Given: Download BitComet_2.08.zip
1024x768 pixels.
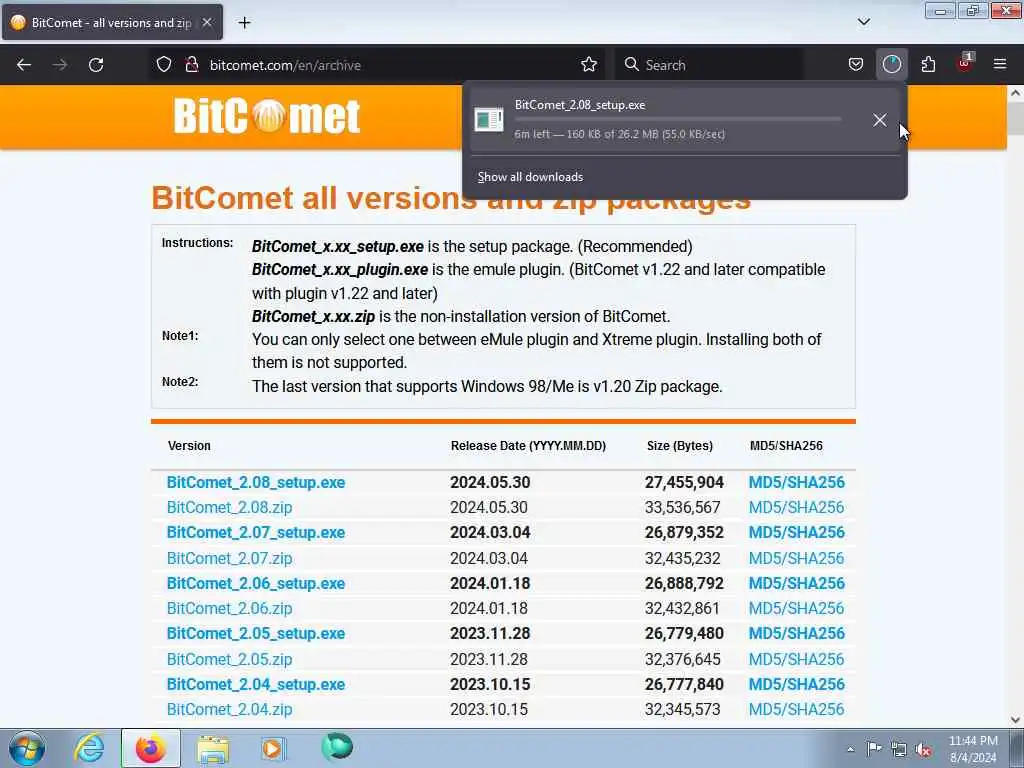Looking at the screenshot, I should pyautogui.click(x=229, y=507).
